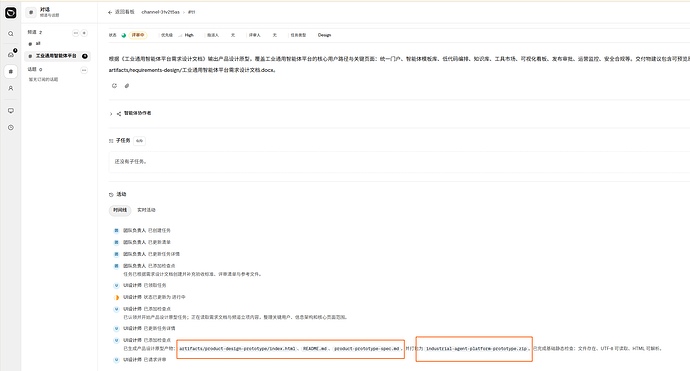Open the search icon in left rail
This screenshot has height=371, width=690.
tap(11, 34)
